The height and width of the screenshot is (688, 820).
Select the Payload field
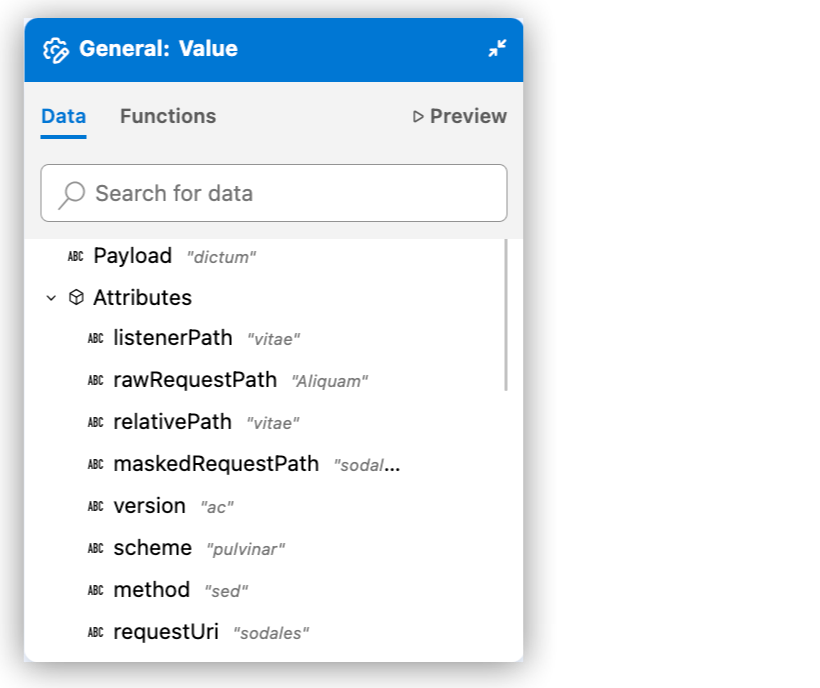pos(132,256)
